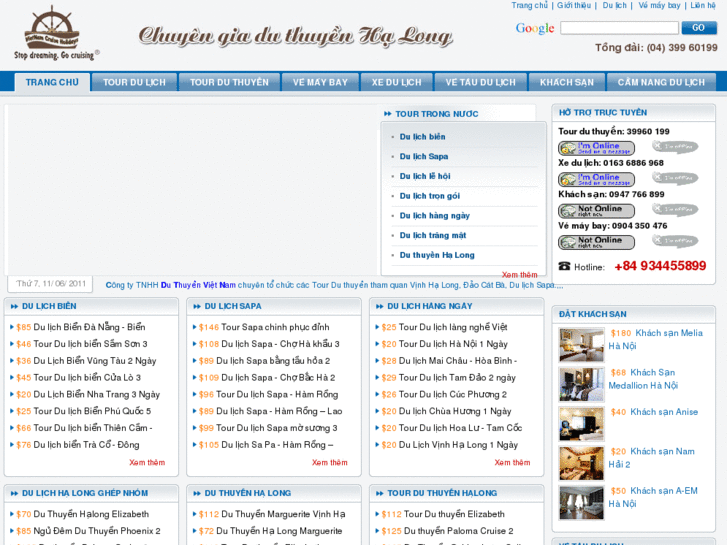Open the CẨM NANG DU LỊCH tab

(x=661, y=82)
